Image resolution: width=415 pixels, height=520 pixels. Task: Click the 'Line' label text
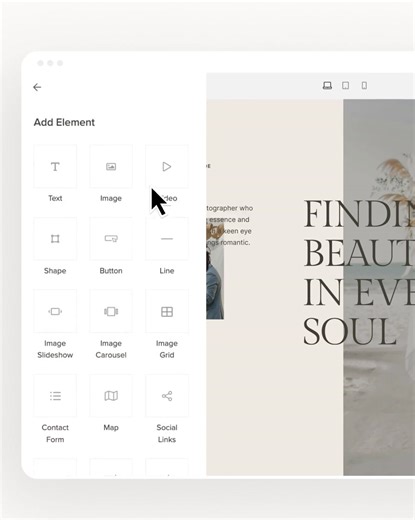[x=167, y=271]
